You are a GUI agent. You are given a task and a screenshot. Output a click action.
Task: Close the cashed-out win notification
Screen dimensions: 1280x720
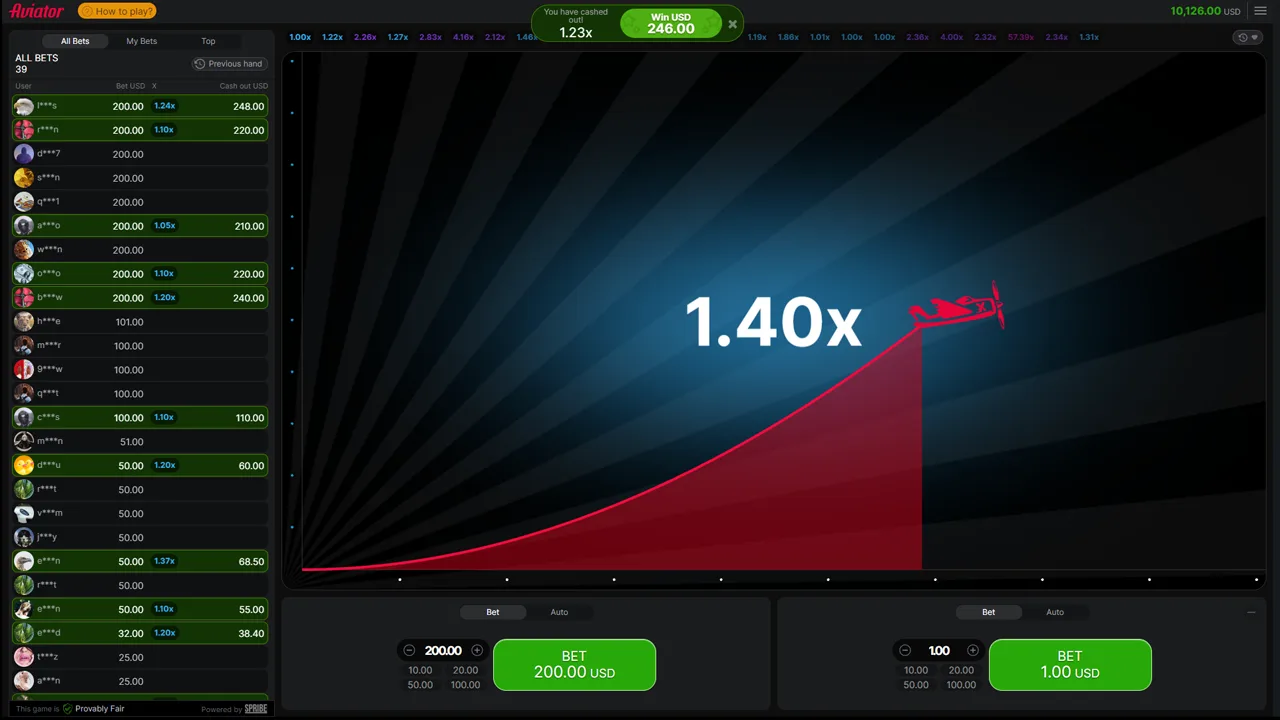pyautogui.click(x=733, y=24)
